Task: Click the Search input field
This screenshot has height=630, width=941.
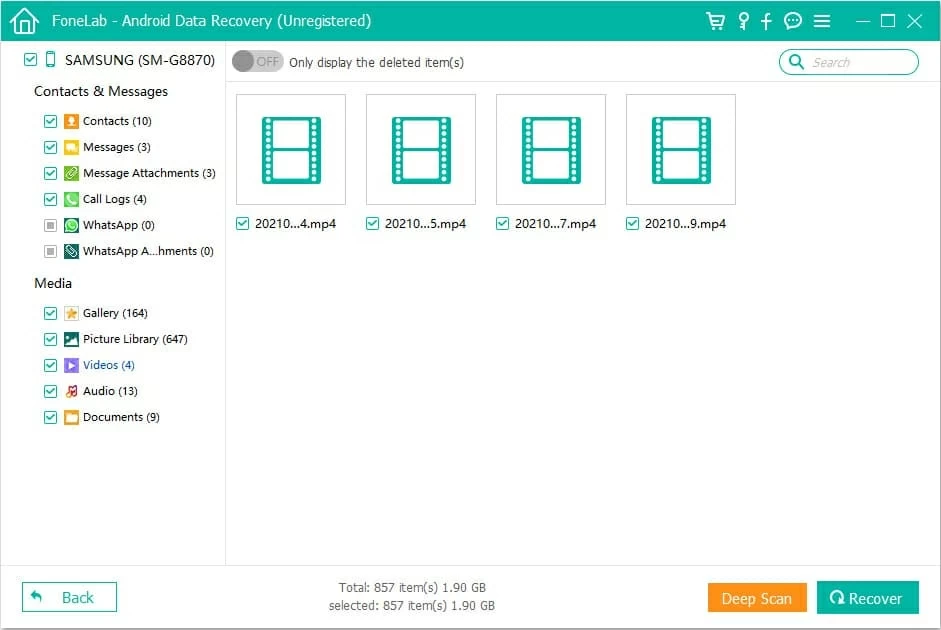Action: click(858, 62)
